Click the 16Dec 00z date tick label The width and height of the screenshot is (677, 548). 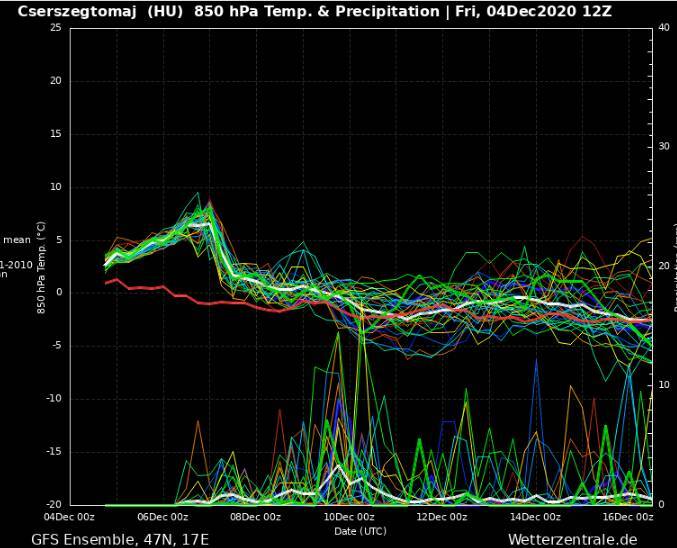(x=628, y=517)
